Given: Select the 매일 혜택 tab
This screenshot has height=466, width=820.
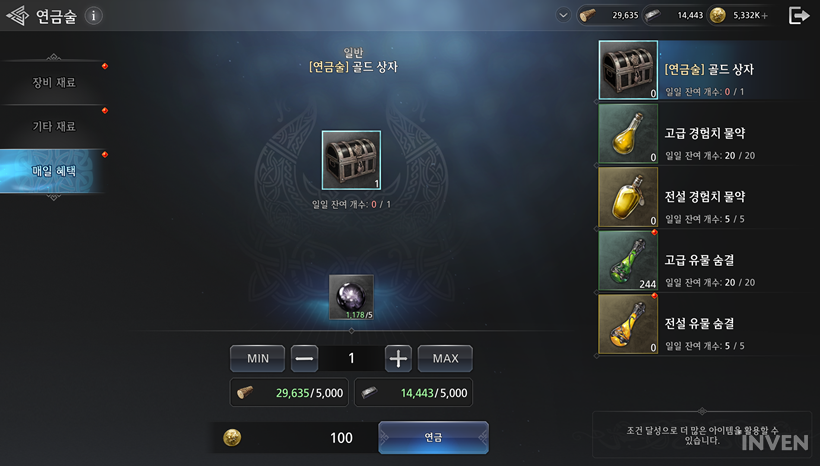Looking at the screenshot, I should coord(52,171).
